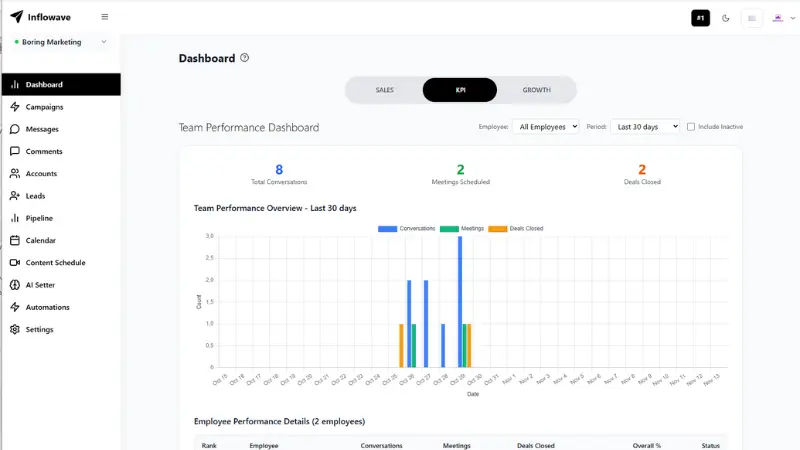The image size is (800, 450).
Task: Toggle Deals Closed orange legend swatch
Action: [497, 229]
